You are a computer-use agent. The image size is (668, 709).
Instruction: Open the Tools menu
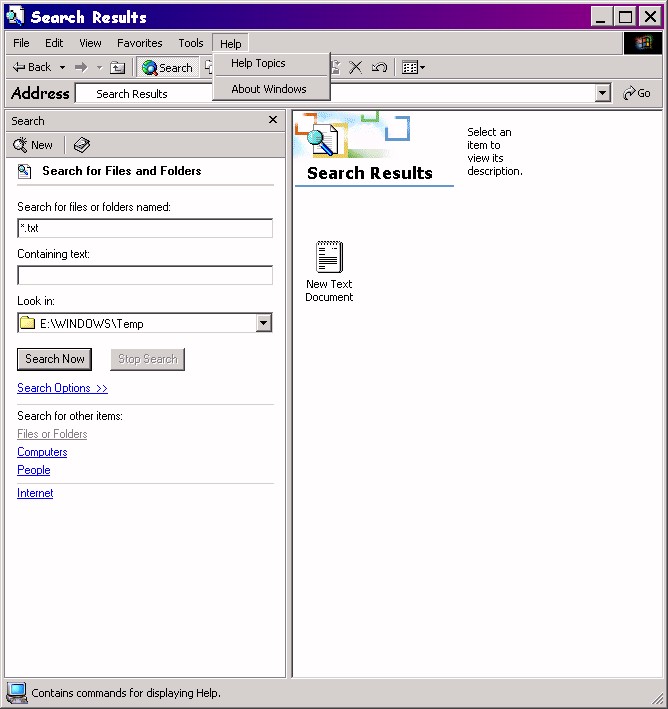click(x=190, y=43)
